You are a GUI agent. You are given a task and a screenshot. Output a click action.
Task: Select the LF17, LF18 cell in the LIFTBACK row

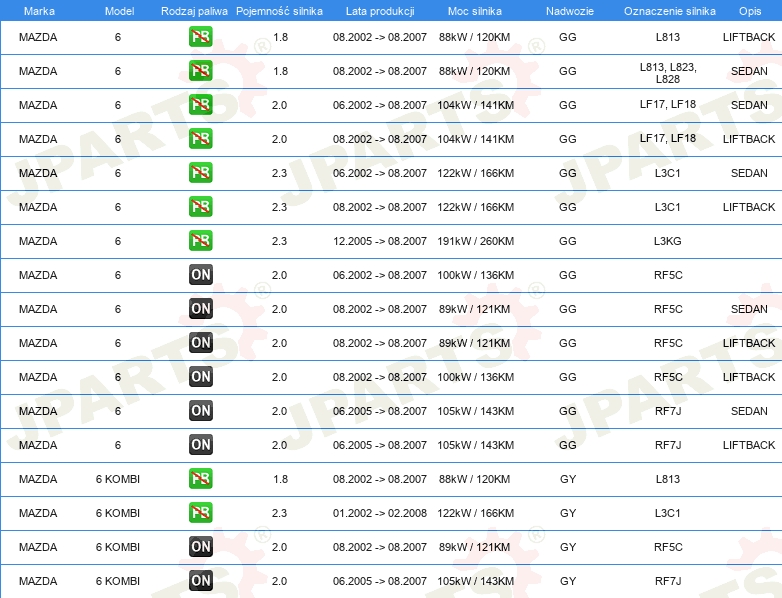click(668, 138)
